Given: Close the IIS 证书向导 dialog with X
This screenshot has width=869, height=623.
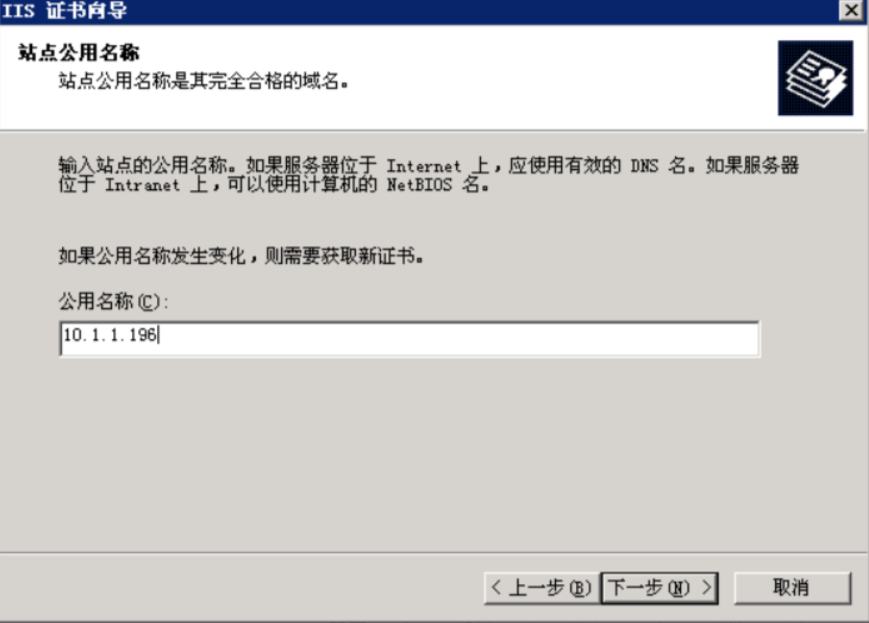Looking at the screenshot, I should [x=851, y=10].
